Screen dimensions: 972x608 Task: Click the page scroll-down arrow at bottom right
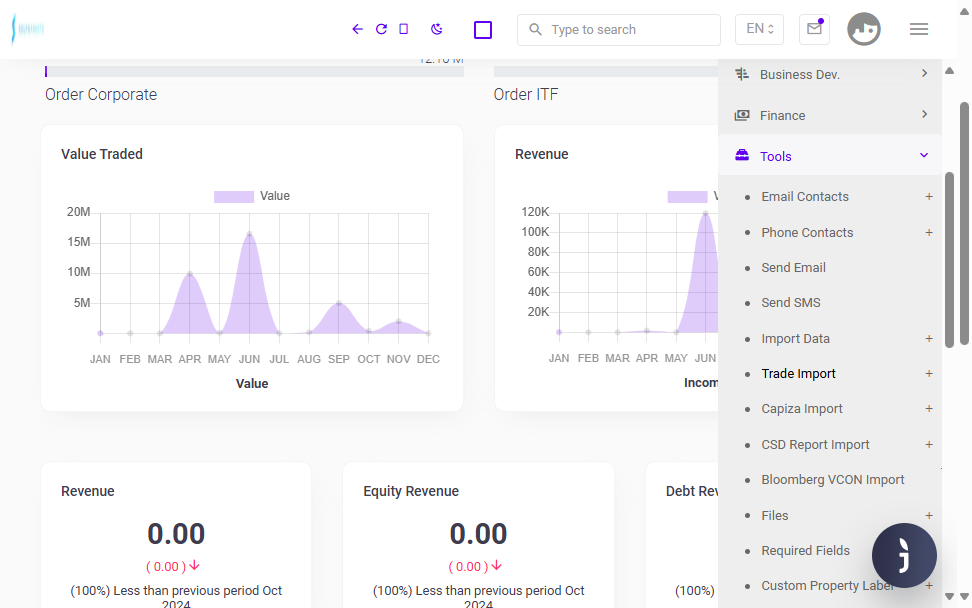click(x=964, y=596)
